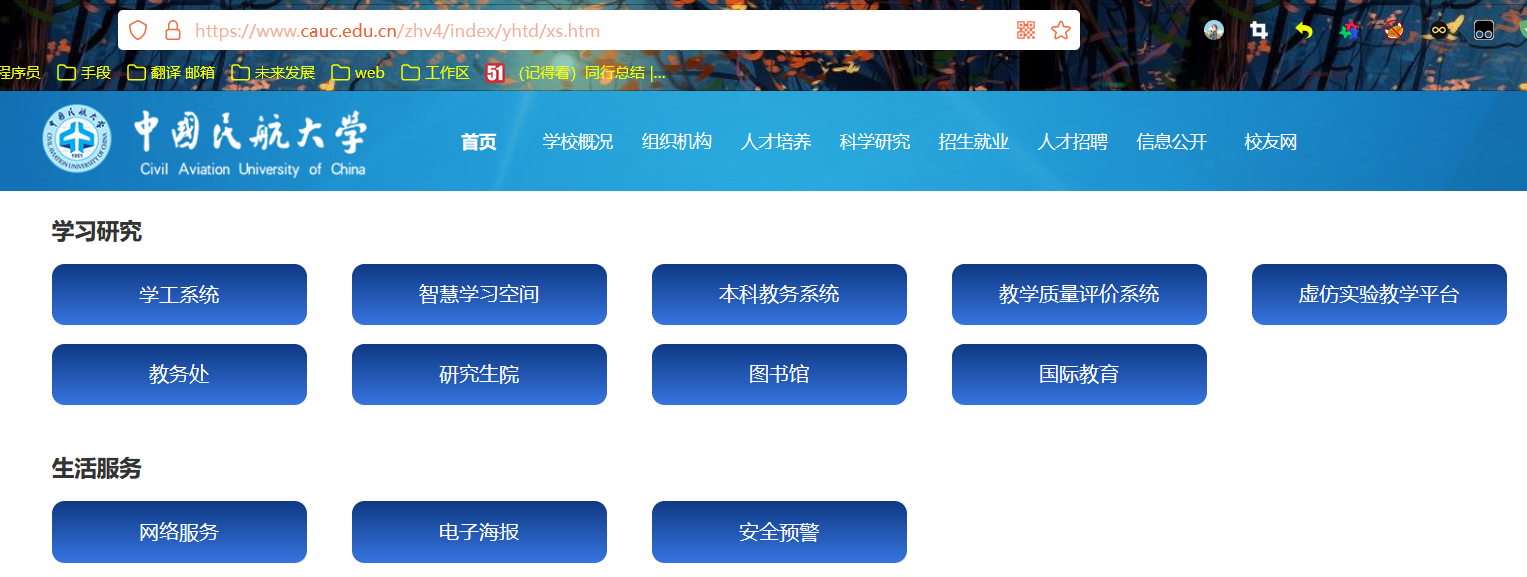Toggle the bookmark star in address bar
This screenshot has width=1527, height=577.
click(1059, 30)
